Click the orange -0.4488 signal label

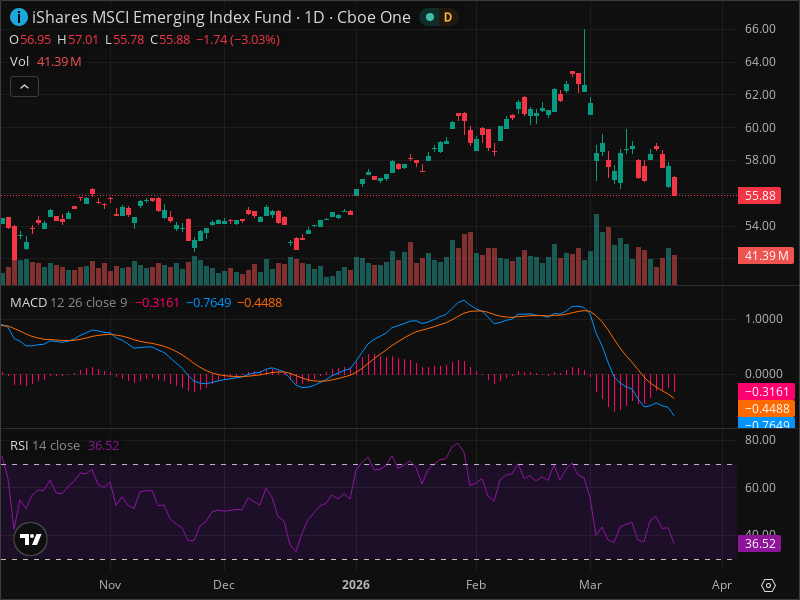click(766, 408)
